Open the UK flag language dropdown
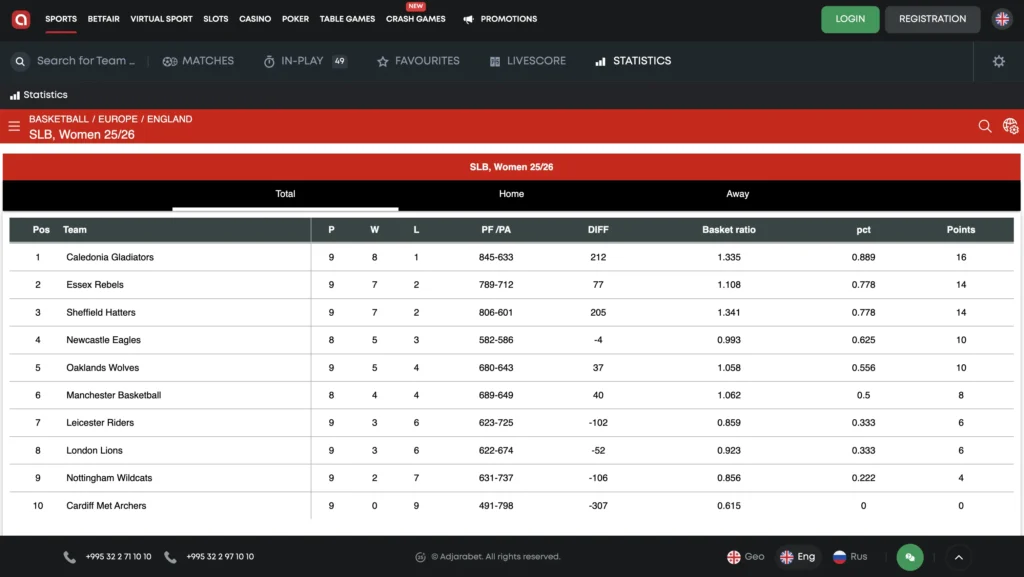The image size is (1024, 577). pyautogui.click(x=1002, y=18)
